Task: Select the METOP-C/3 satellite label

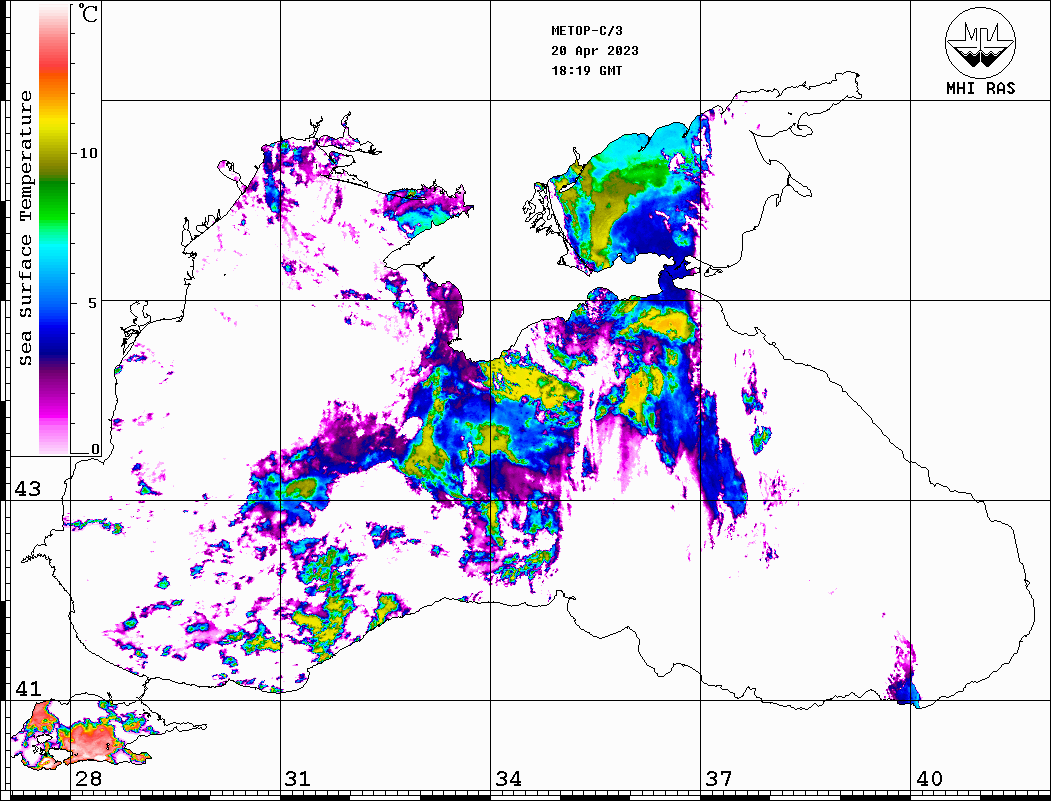Action: (x=586, y=31)
